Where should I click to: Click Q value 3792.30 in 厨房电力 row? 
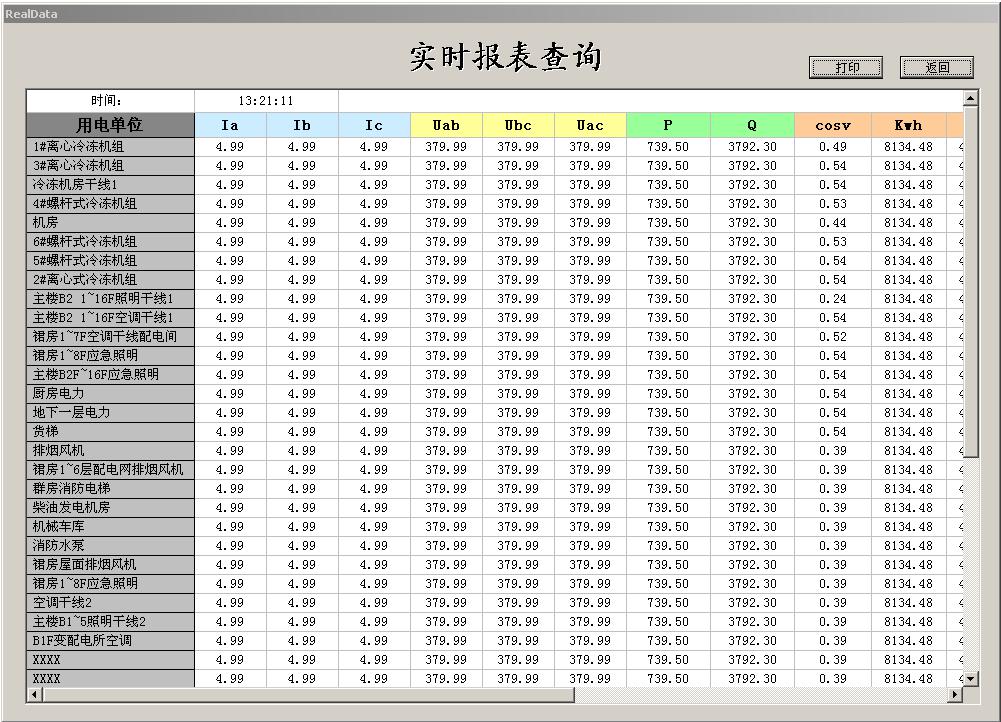click(x=753, y=394)
